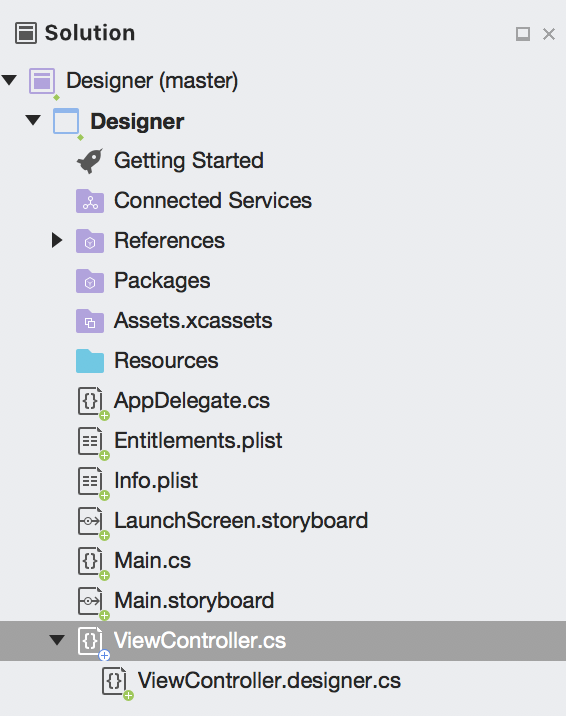Click the blue Resources folder icon
566x716 pixels.
coord(90,361)
